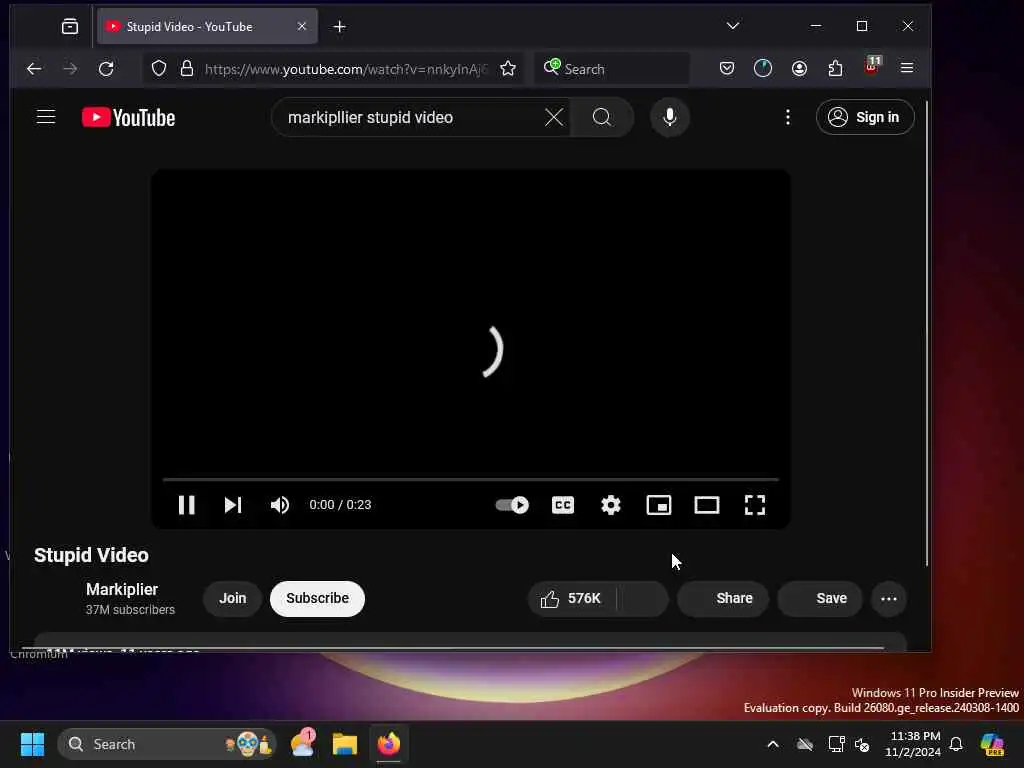Image resolution: width=1024 pixels, height=768 pixels.
Task: Click the Firefox URL address bar
Action: pyautogui.click(x=346, y=69)
